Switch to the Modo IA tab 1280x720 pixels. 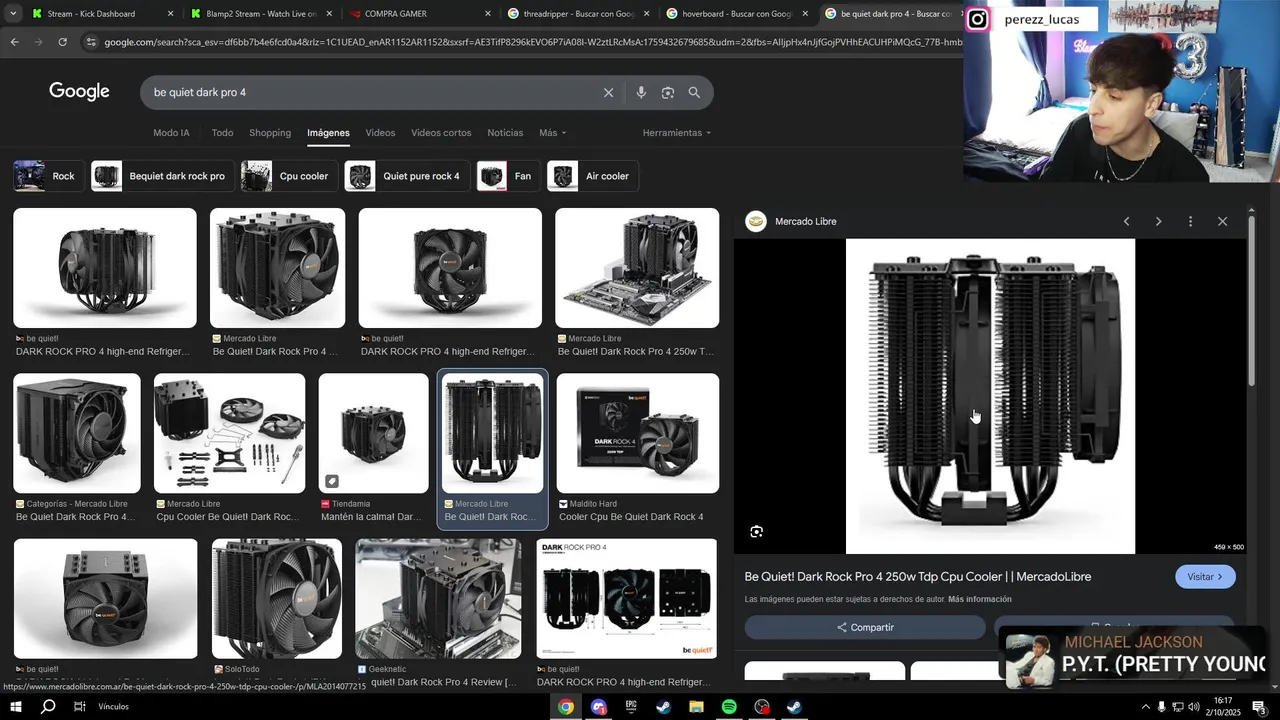171,133
